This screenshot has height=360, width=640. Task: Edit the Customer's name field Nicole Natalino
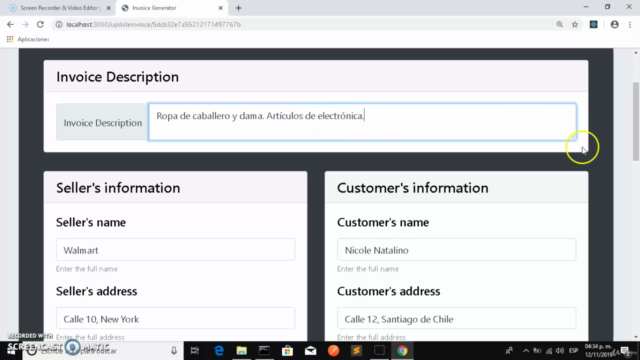pos(456,250)
